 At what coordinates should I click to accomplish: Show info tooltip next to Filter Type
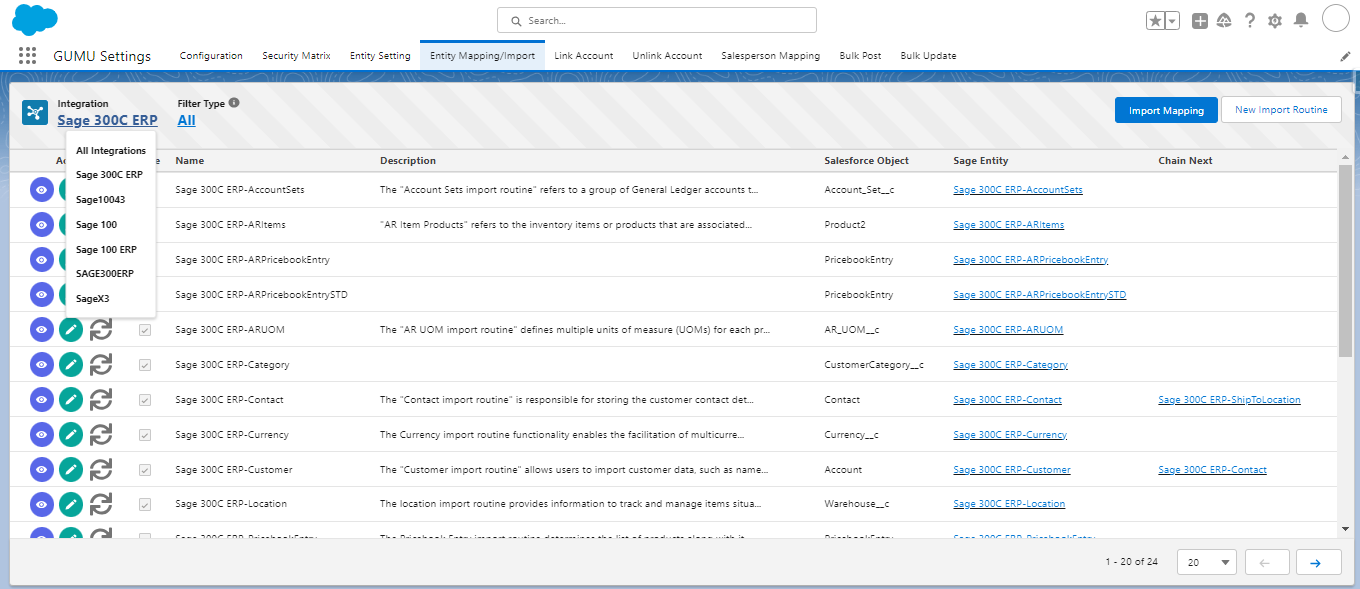pos(234,103)
